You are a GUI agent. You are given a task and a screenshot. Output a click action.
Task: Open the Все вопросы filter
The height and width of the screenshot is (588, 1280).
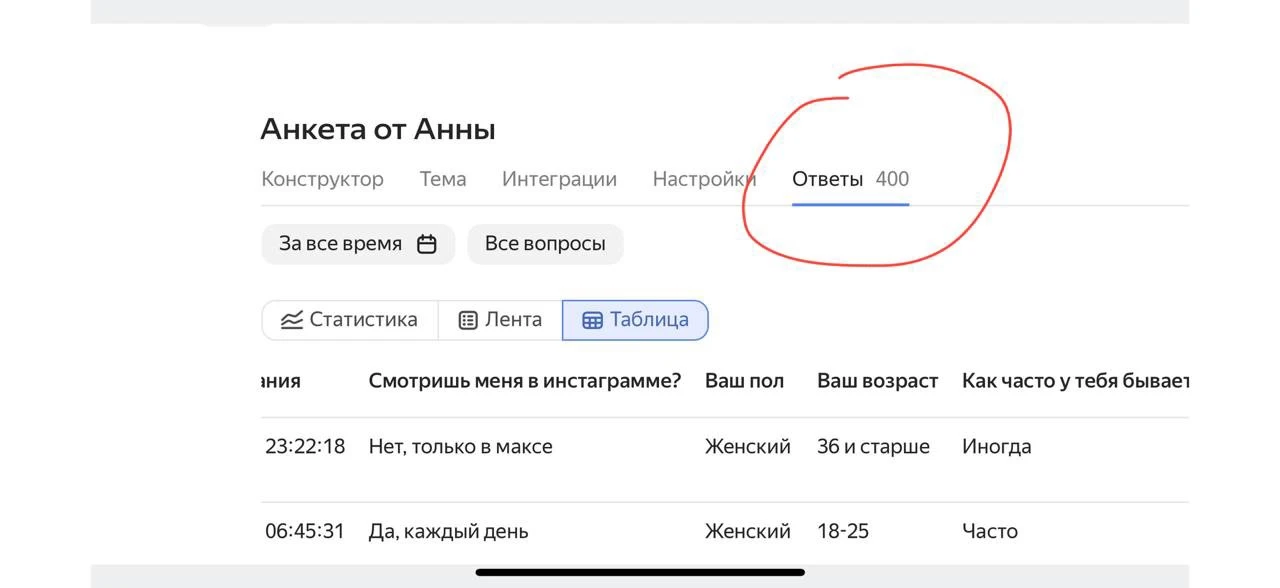(545, 244)
